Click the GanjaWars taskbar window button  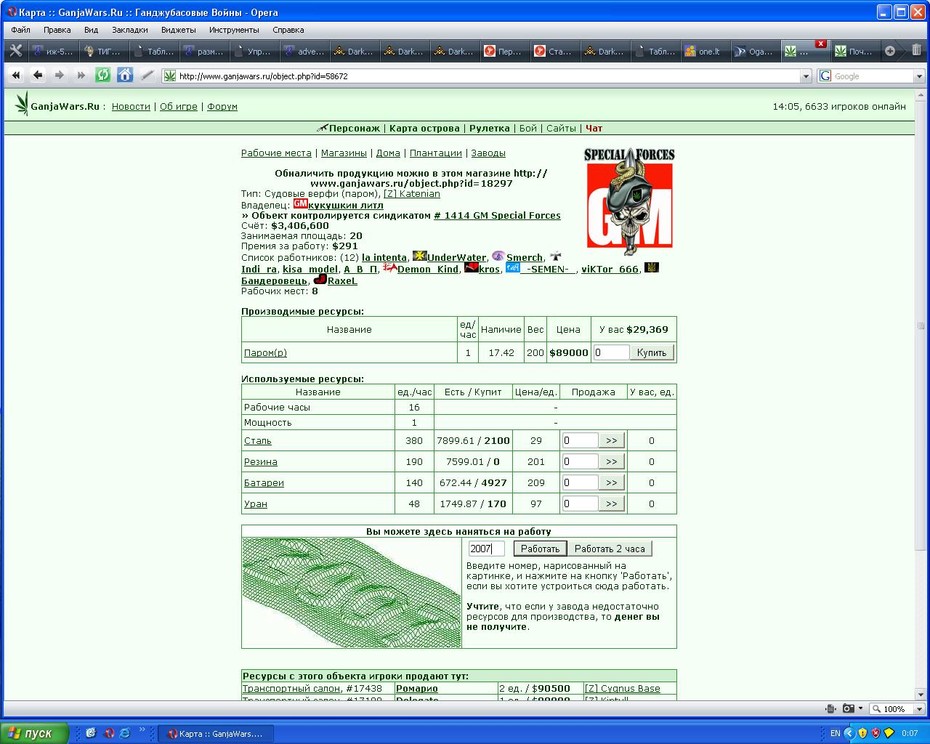pyautogui.click(x=216, y=734)
